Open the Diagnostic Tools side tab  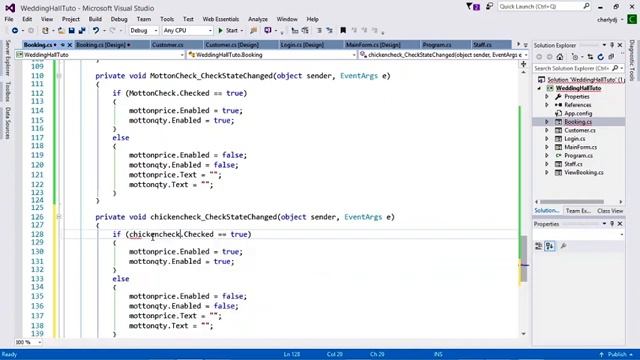pos(632,60)
